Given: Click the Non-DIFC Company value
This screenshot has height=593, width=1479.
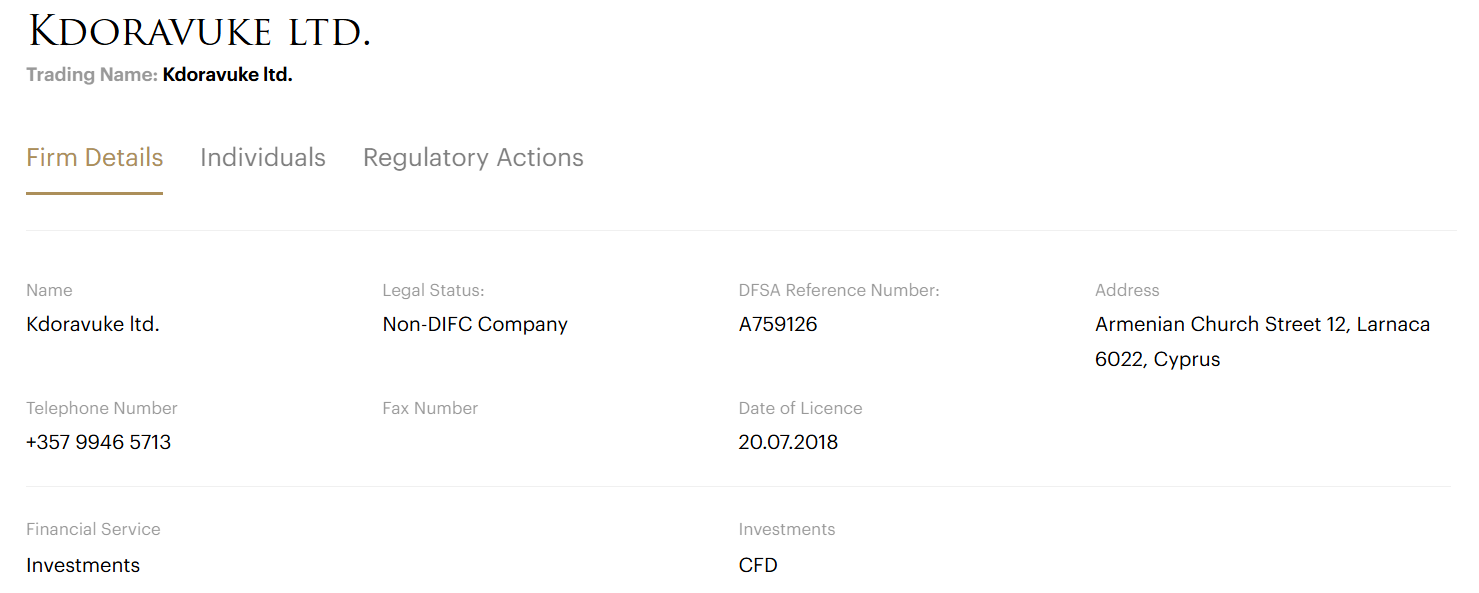Looking at the screenshot, I should point(475,325).
